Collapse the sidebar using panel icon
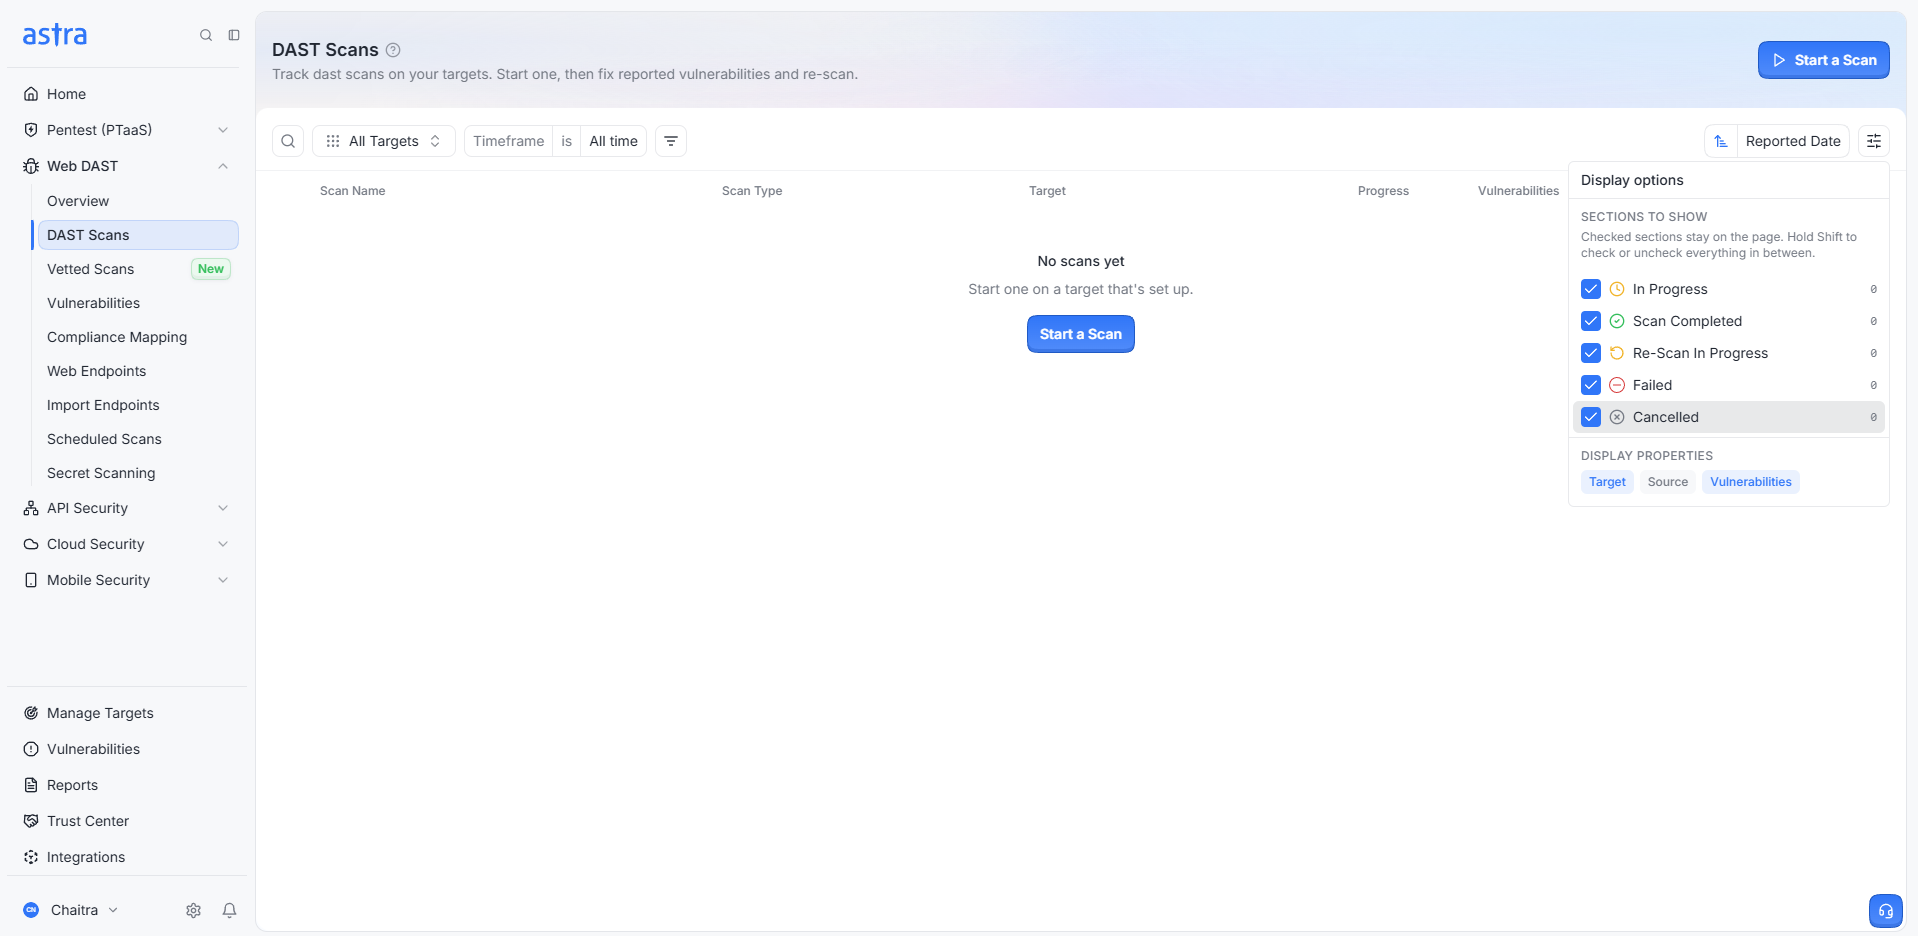Image resolution: width=1918 pixels, height=936 pixels. pos(234,35)
